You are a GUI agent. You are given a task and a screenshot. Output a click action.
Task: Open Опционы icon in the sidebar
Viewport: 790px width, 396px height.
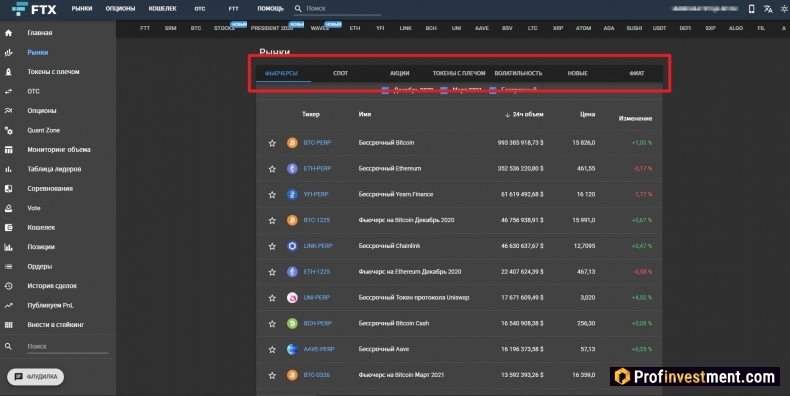click(x=9, y=111)
